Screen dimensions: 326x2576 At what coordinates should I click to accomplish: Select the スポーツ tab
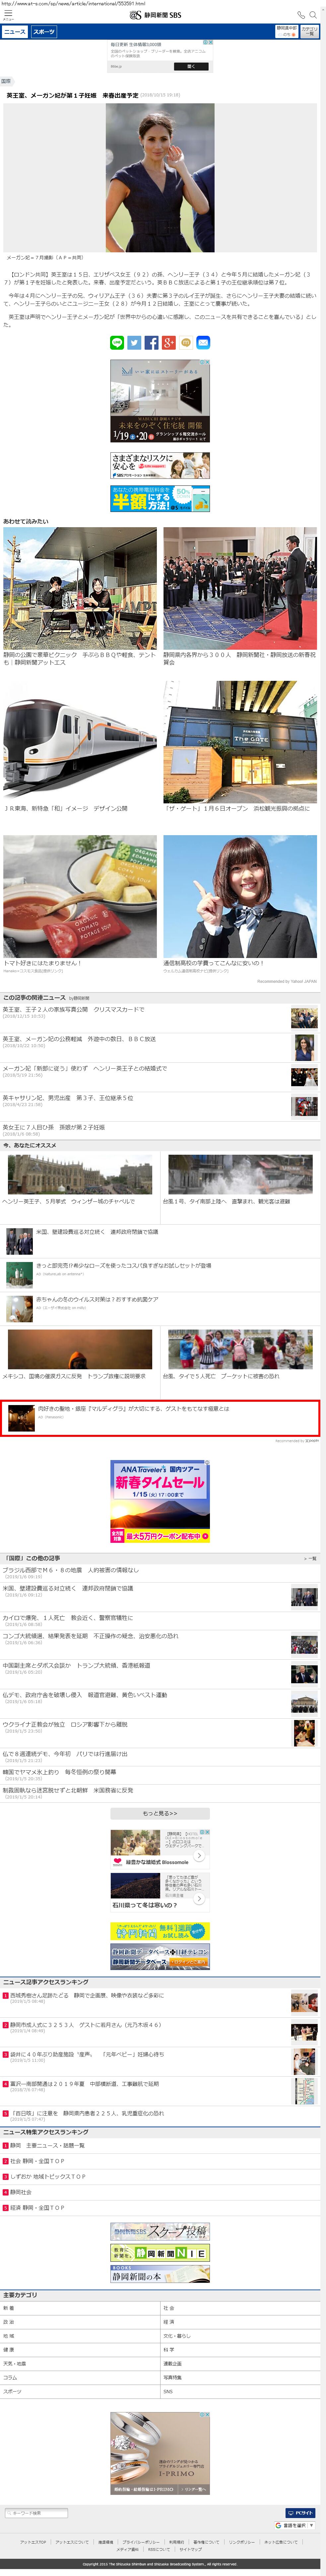pos(44,32)
